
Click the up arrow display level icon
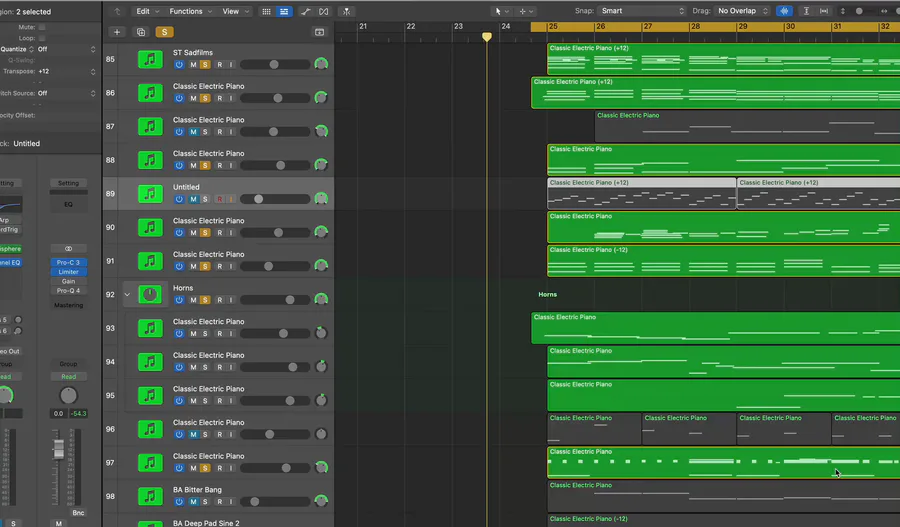(117, 11)
